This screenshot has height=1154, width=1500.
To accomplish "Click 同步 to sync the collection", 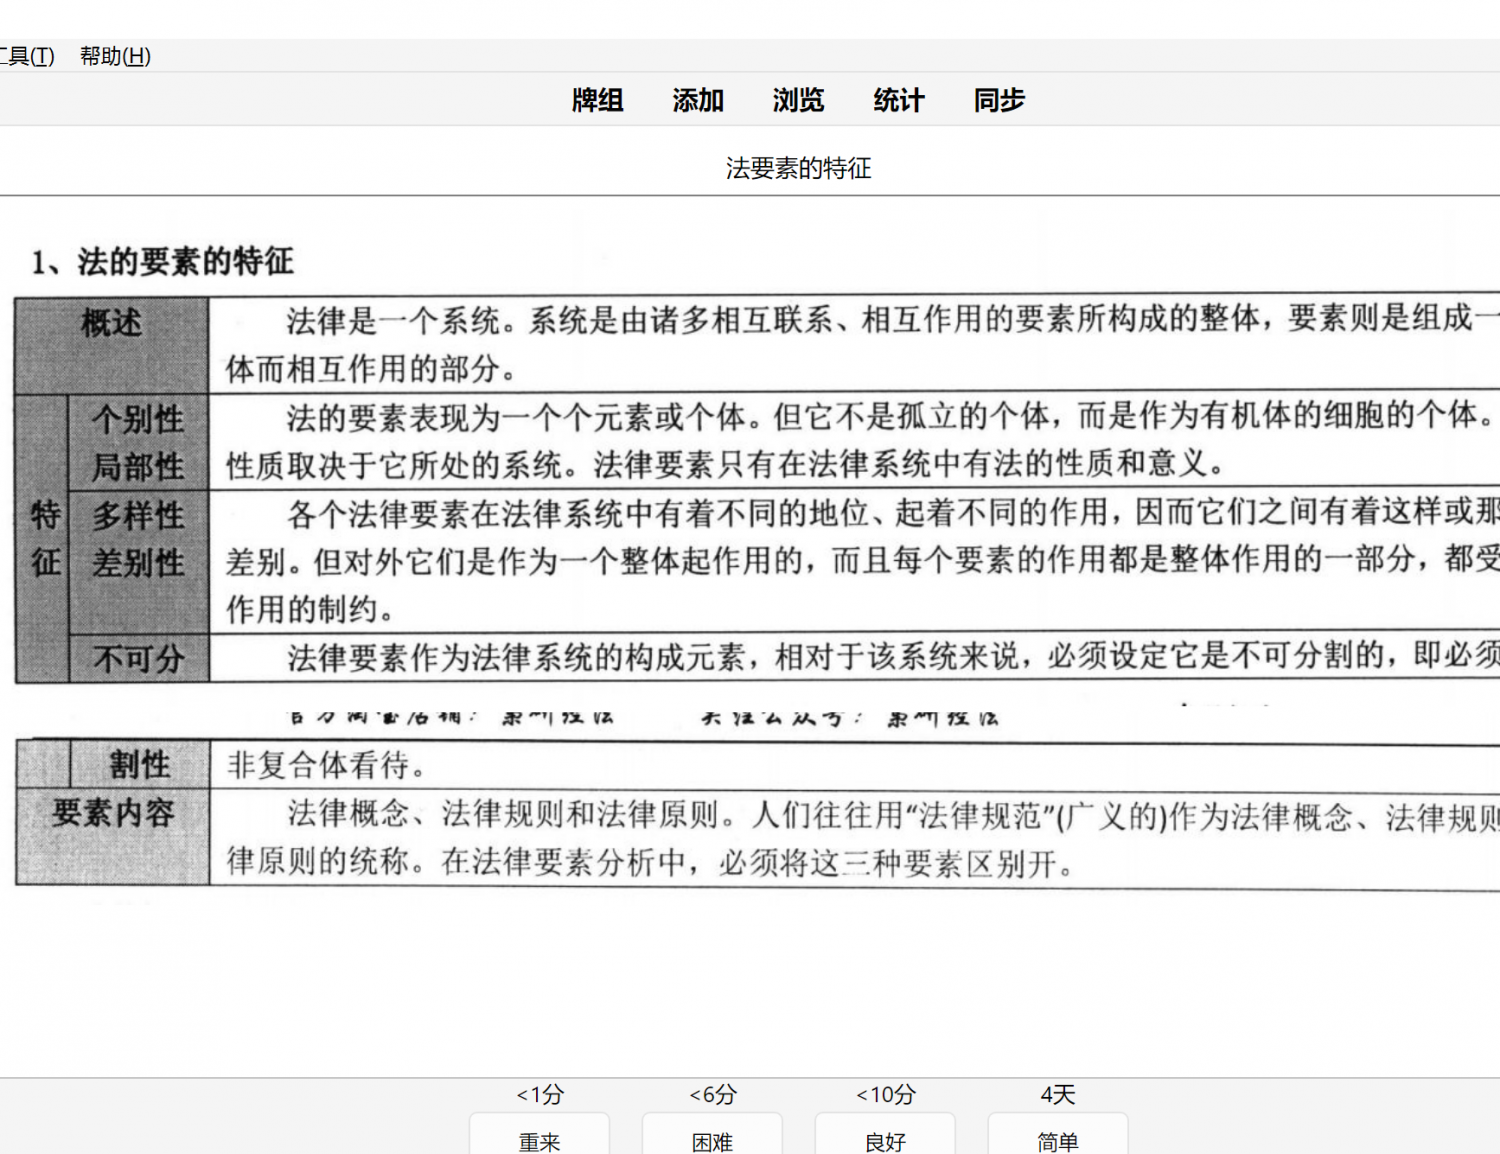I will [x=999, y=100].
